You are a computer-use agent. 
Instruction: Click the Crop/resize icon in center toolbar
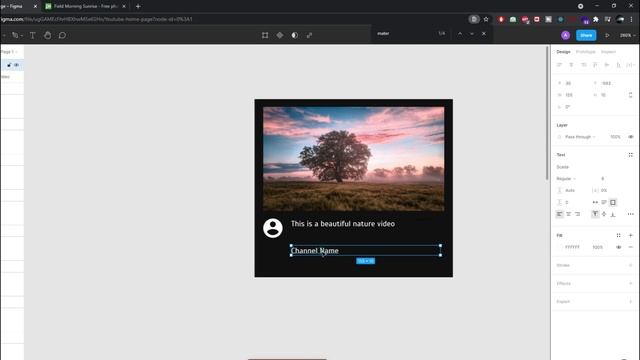309,36
